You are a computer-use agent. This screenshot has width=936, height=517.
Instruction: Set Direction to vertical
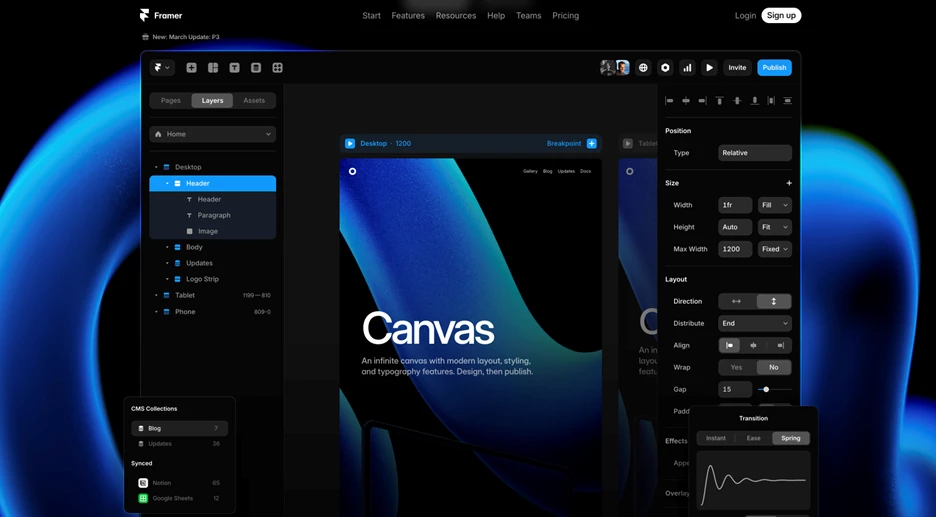coord(774,301)
